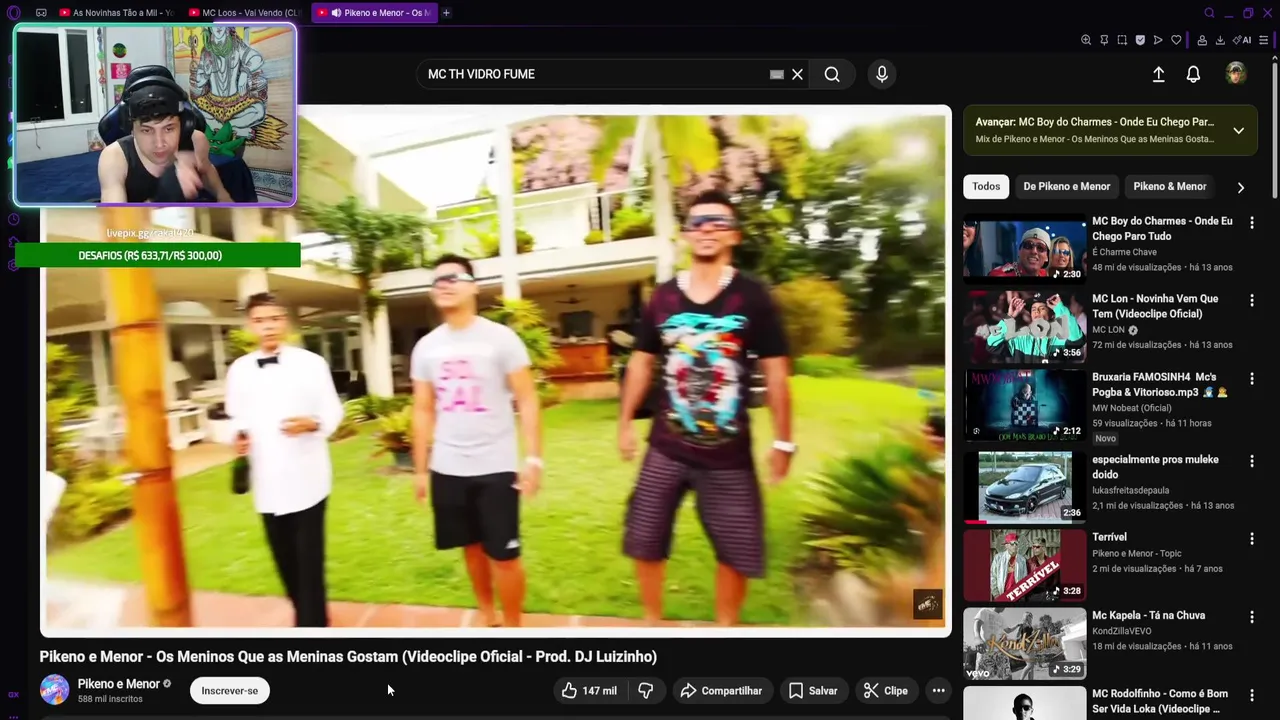Open the Pikeno e Menor channel avatar
Screen dimensions: 1280x720
point(54,690)
